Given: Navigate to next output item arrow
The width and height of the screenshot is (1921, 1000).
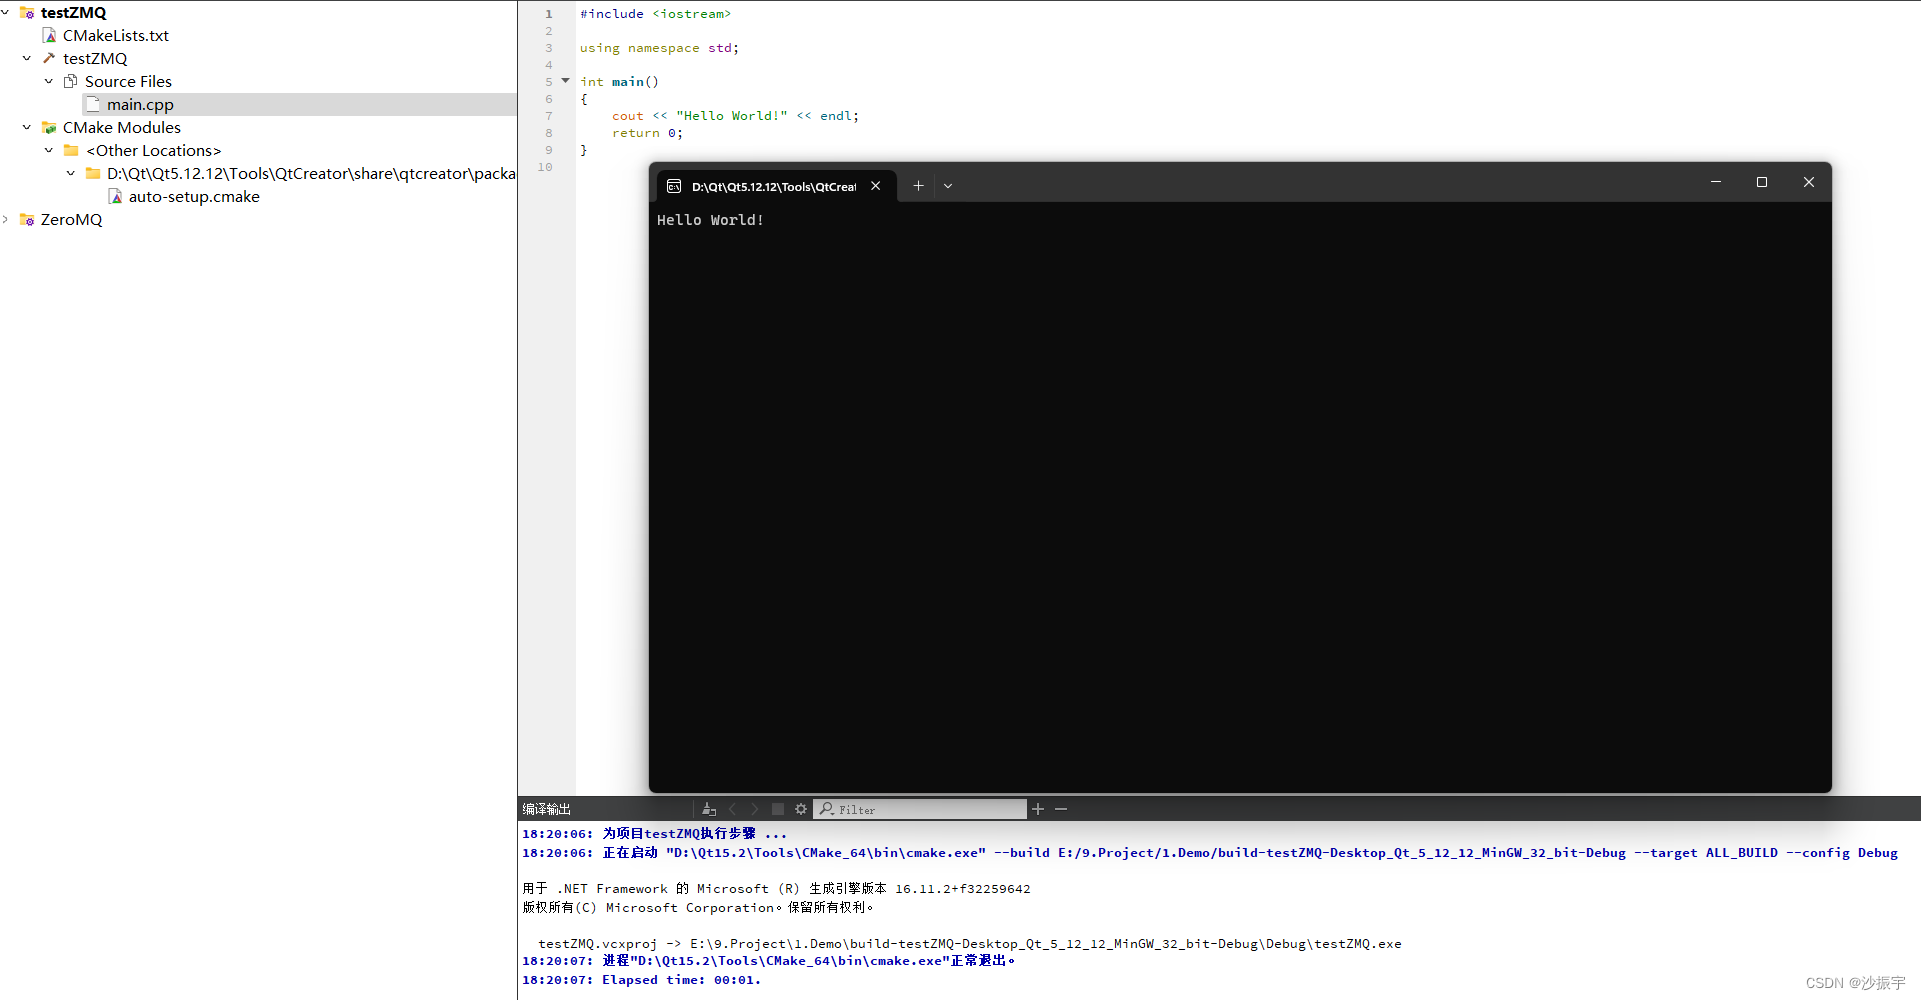Looking at the screenshot, I should pos(754,809).
